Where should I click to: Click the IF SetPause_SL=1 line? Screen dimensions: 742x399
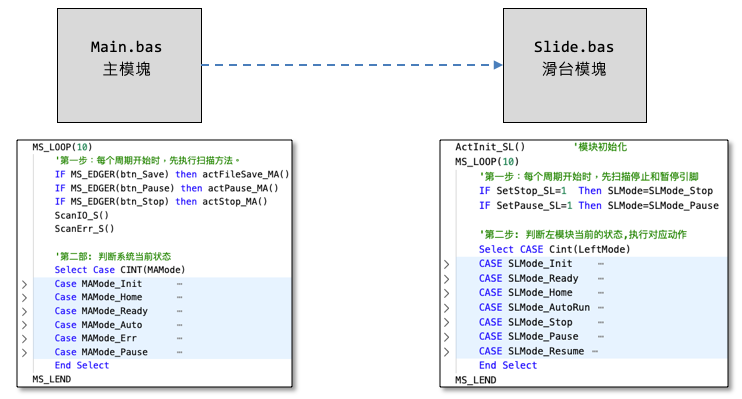pyautogui.click(x=599, y=205)
